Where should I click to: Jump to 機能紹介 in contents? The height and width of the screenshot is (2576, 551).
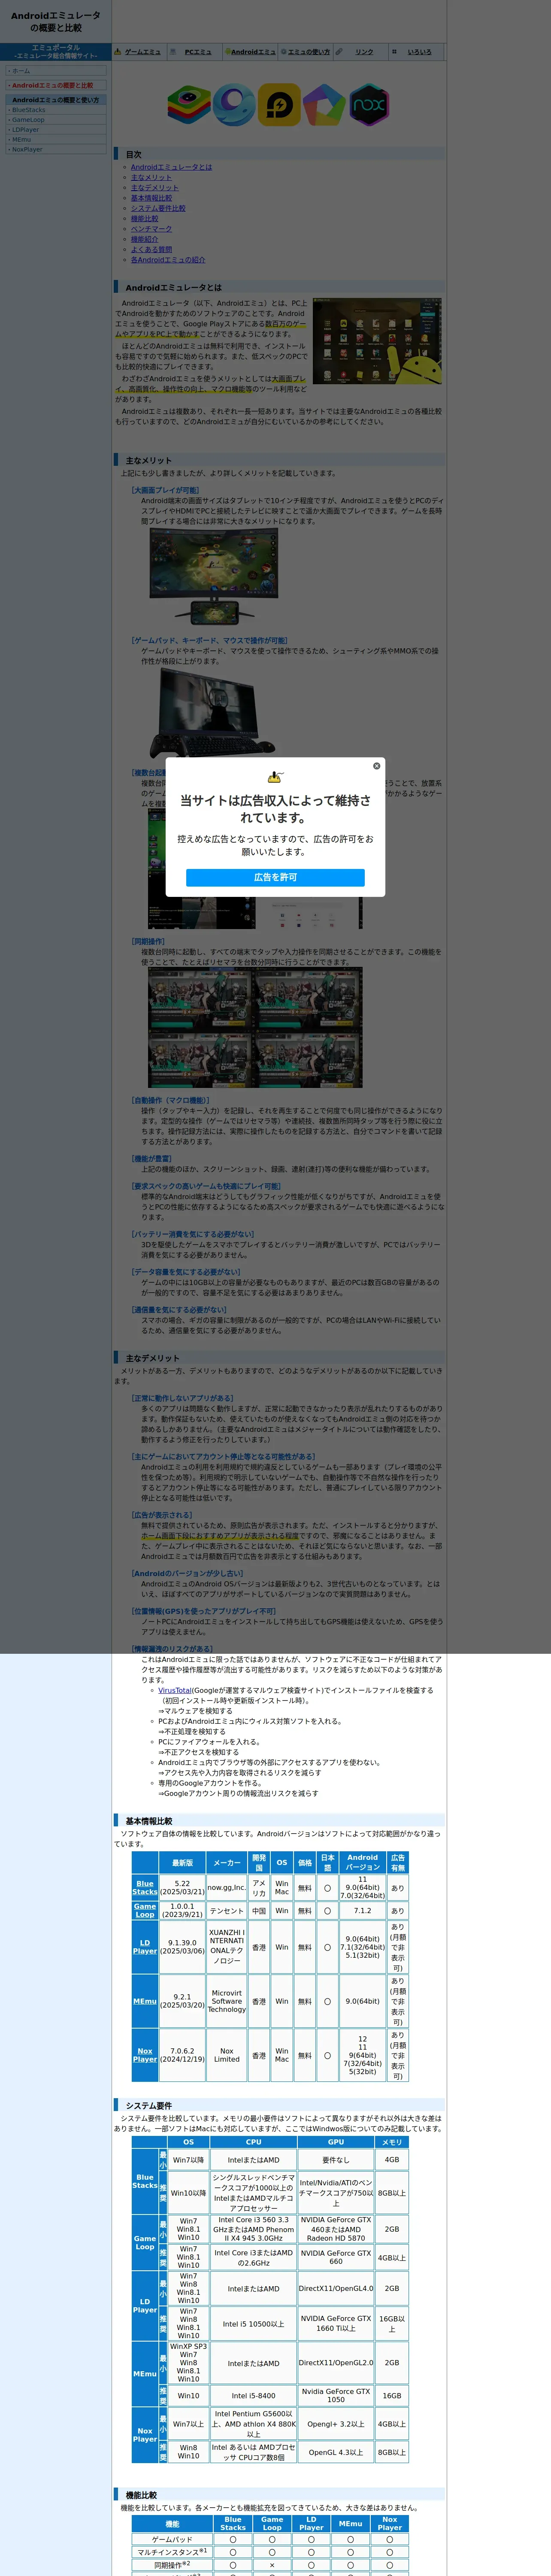click(x=144, y=239)
